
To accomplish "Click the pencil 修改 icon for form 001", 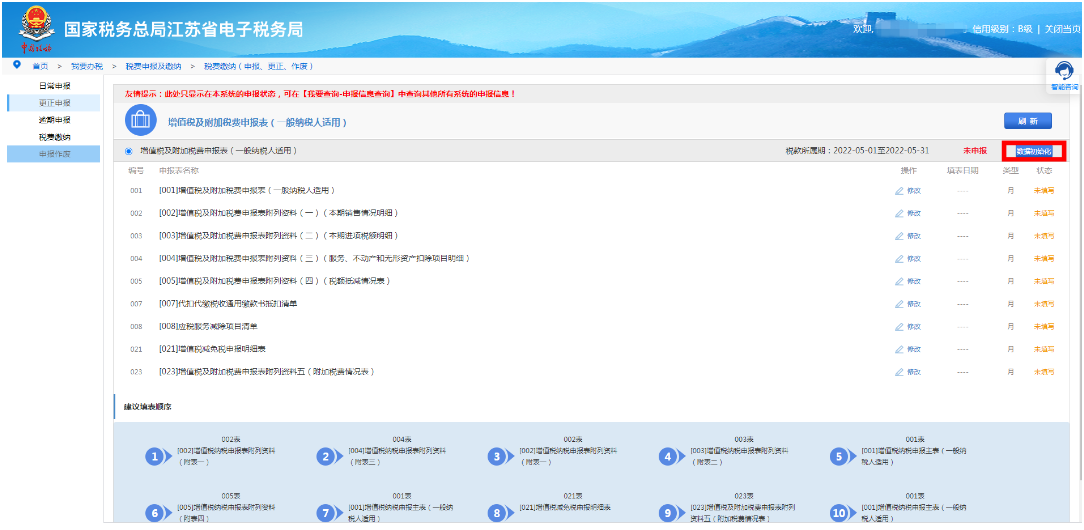I will click(900, 190).
